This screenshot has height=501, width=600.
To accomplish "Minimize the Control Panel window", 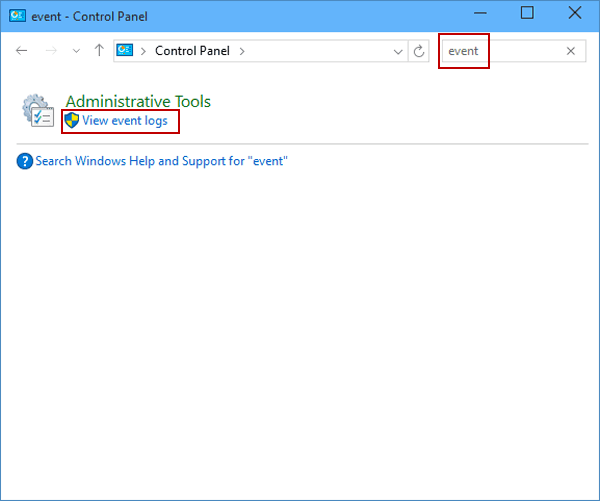I will [x=480, y=13].
